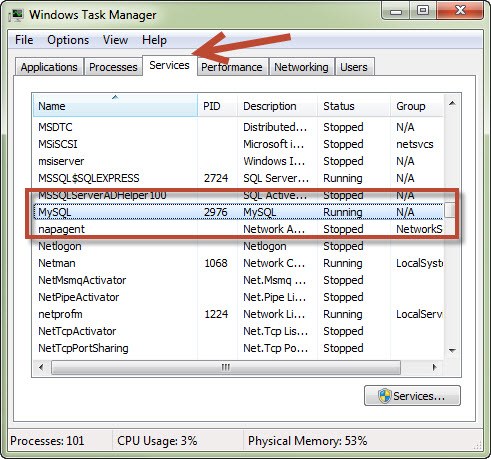Minimize the Task Manager window
The height and width of the screenshot is (459, 491).
click(x=396, y=11)
